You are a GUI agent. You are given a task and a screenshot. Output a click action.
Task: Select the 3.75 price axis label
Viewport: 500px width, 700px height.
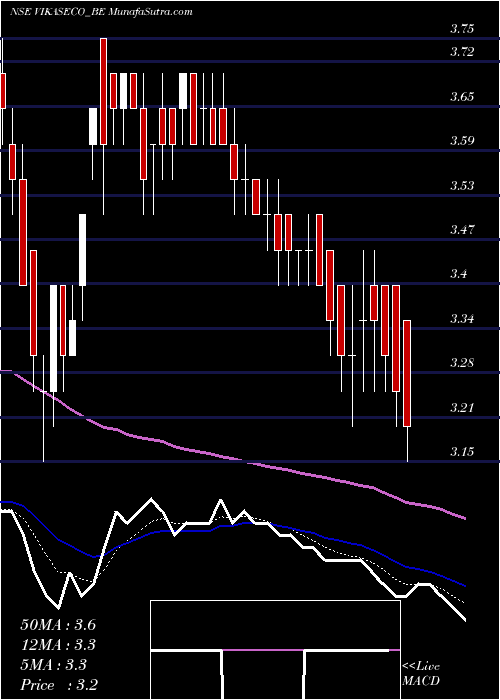click(462, 29)
